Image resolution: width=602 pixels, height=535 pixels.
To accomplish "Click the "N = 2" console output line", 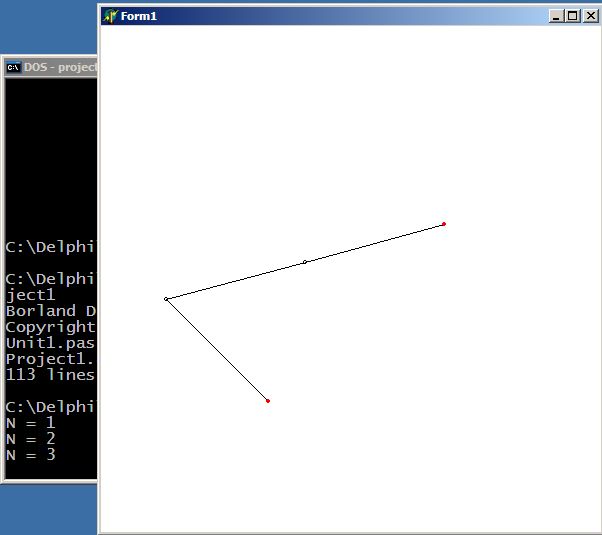I will click(31, 439).
